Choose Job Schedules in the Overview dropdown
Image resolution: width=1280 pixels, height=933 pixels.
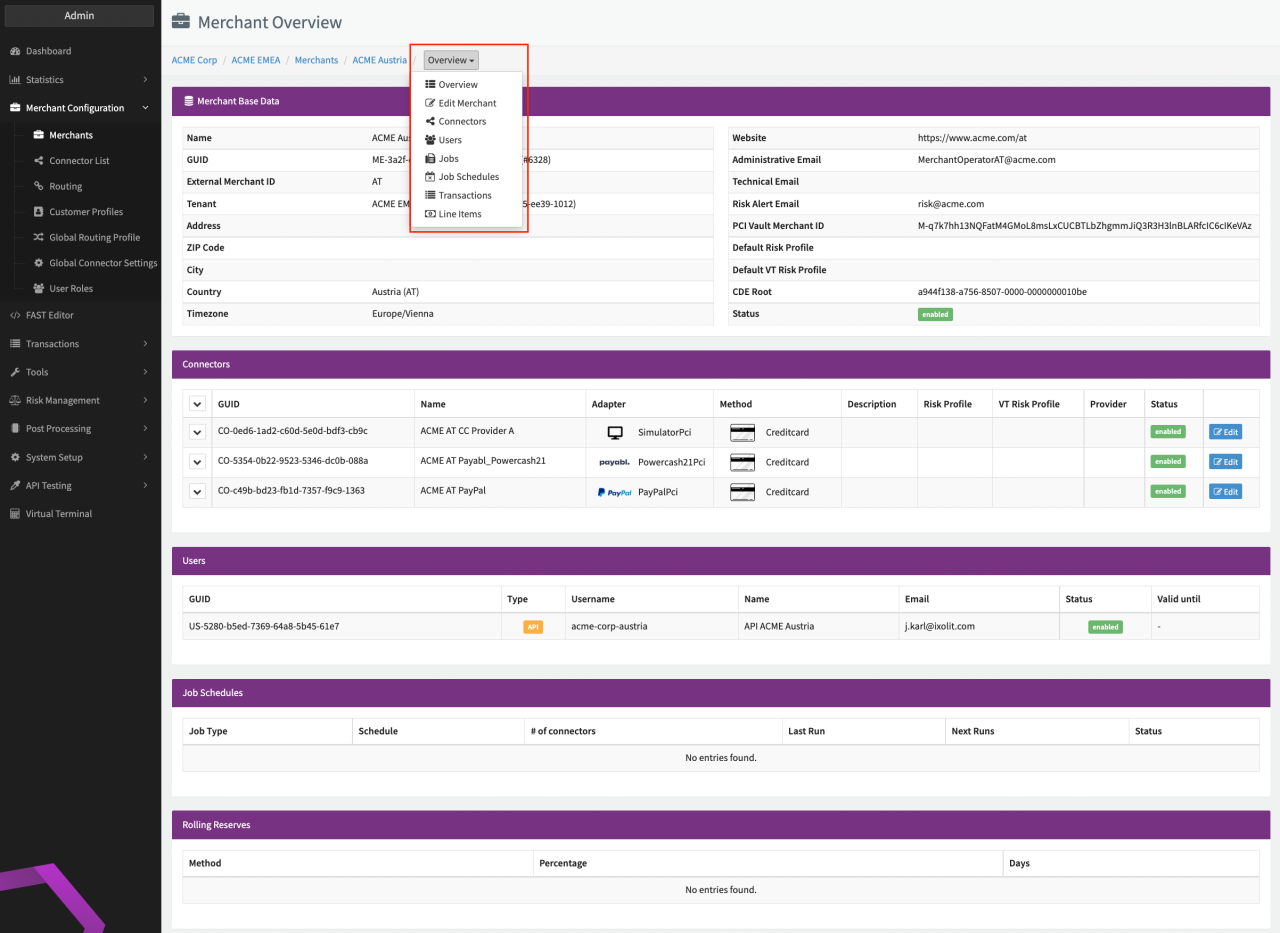point(466,176)
